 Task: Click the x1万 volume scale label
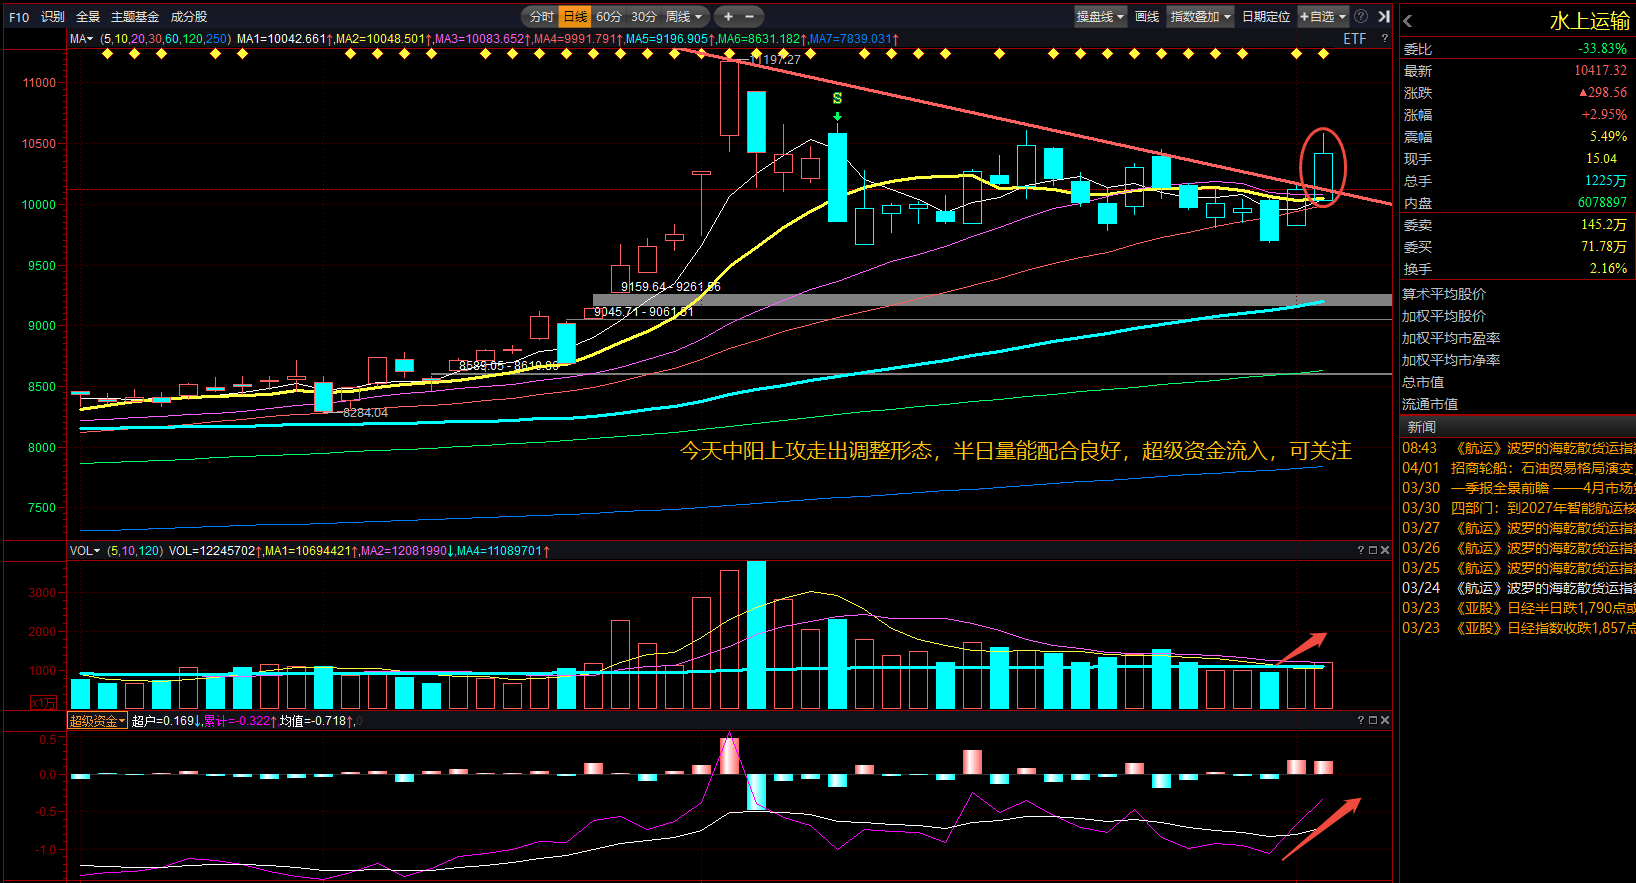43,703
